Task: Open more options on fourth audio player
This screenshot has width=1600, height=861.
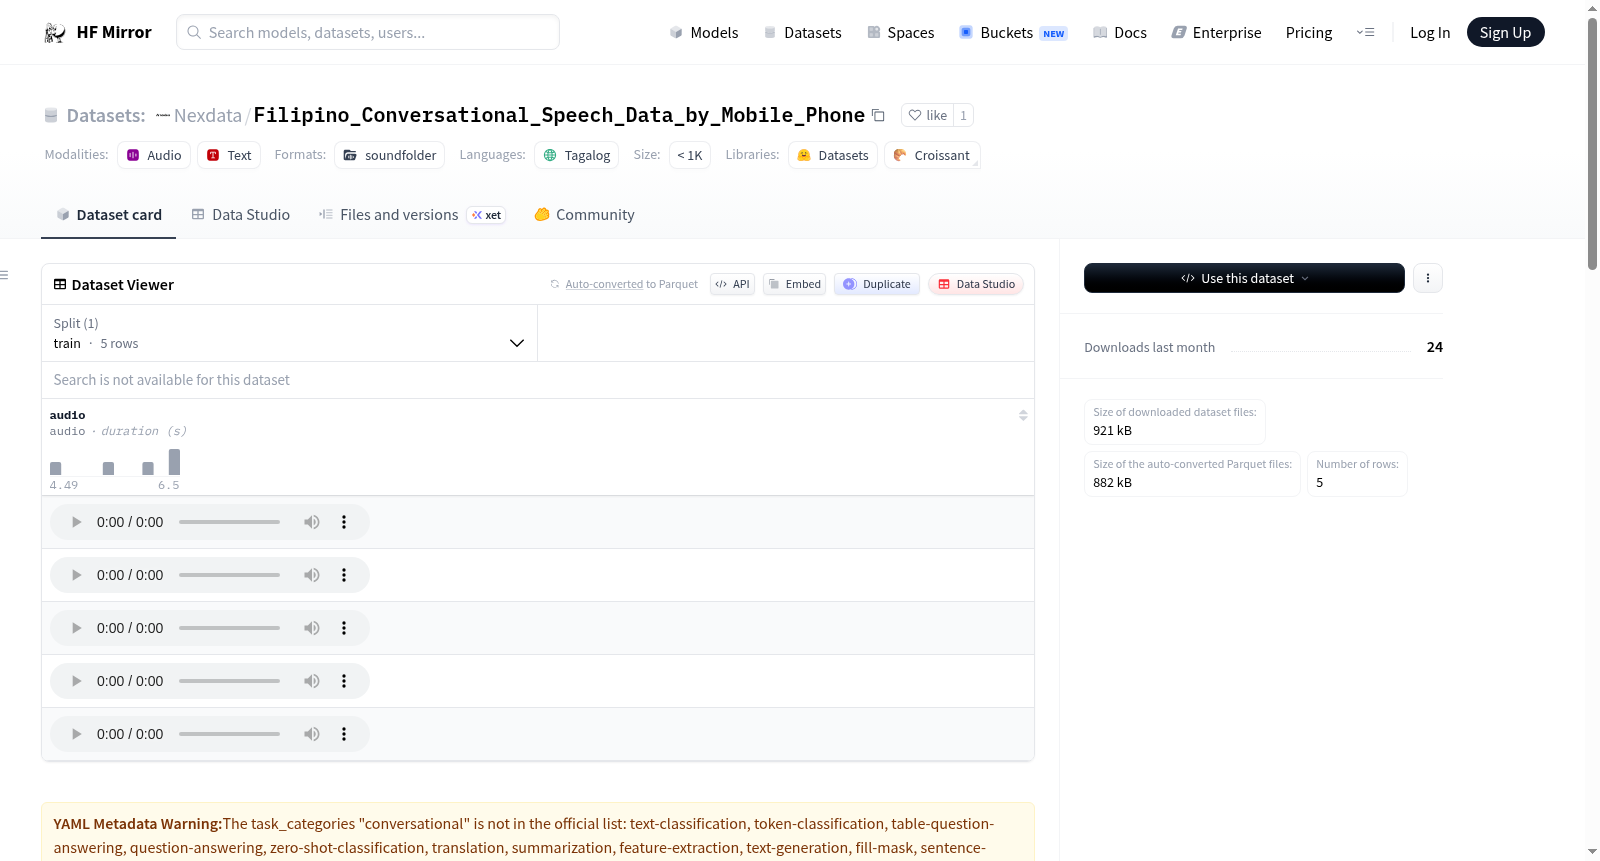Action: (x=344, y=681)
